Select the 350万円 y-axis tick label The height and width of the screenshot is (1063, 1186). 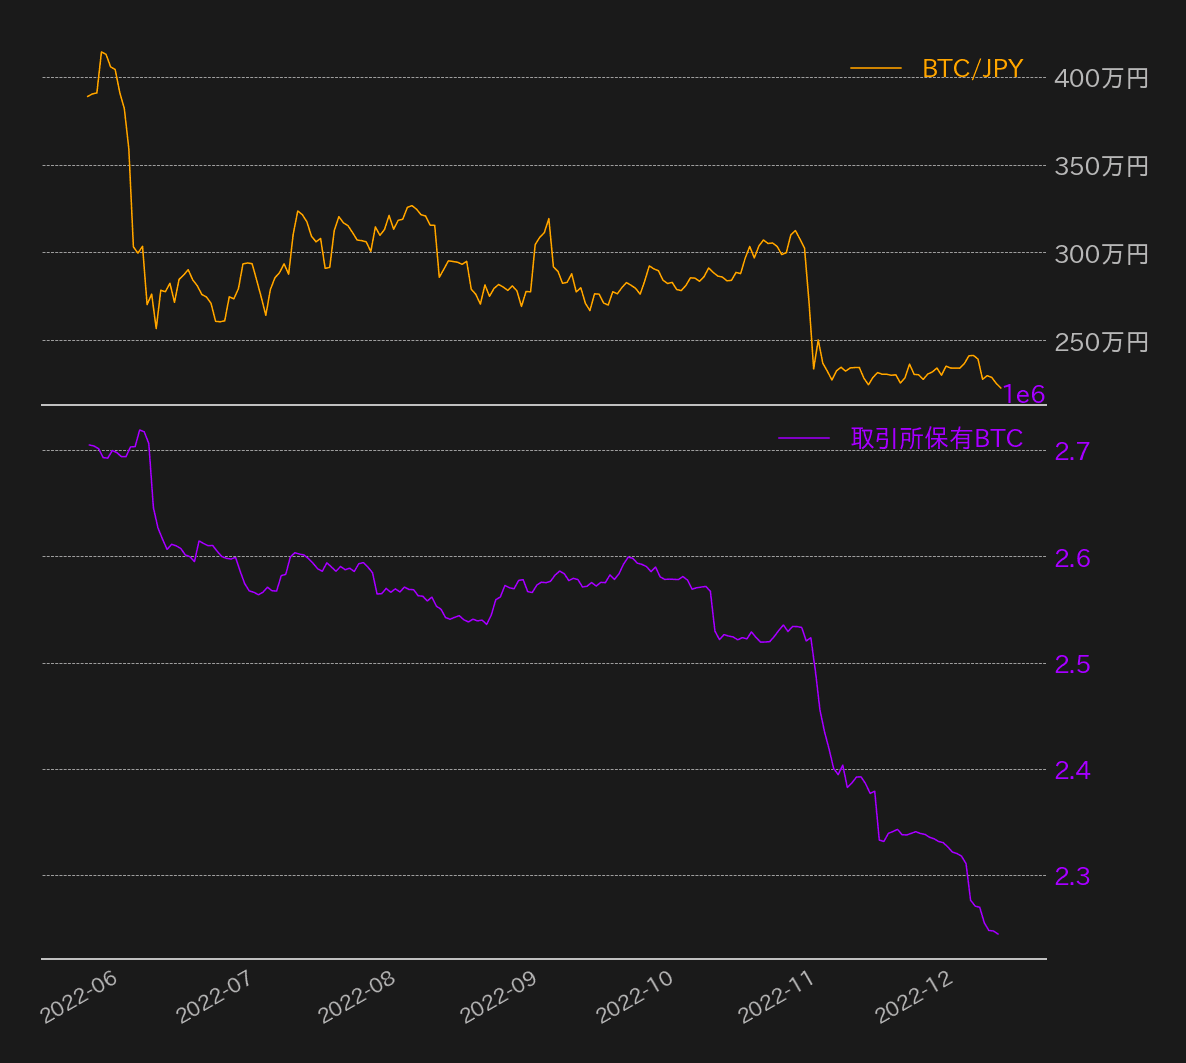click(x=1101, y=166)
